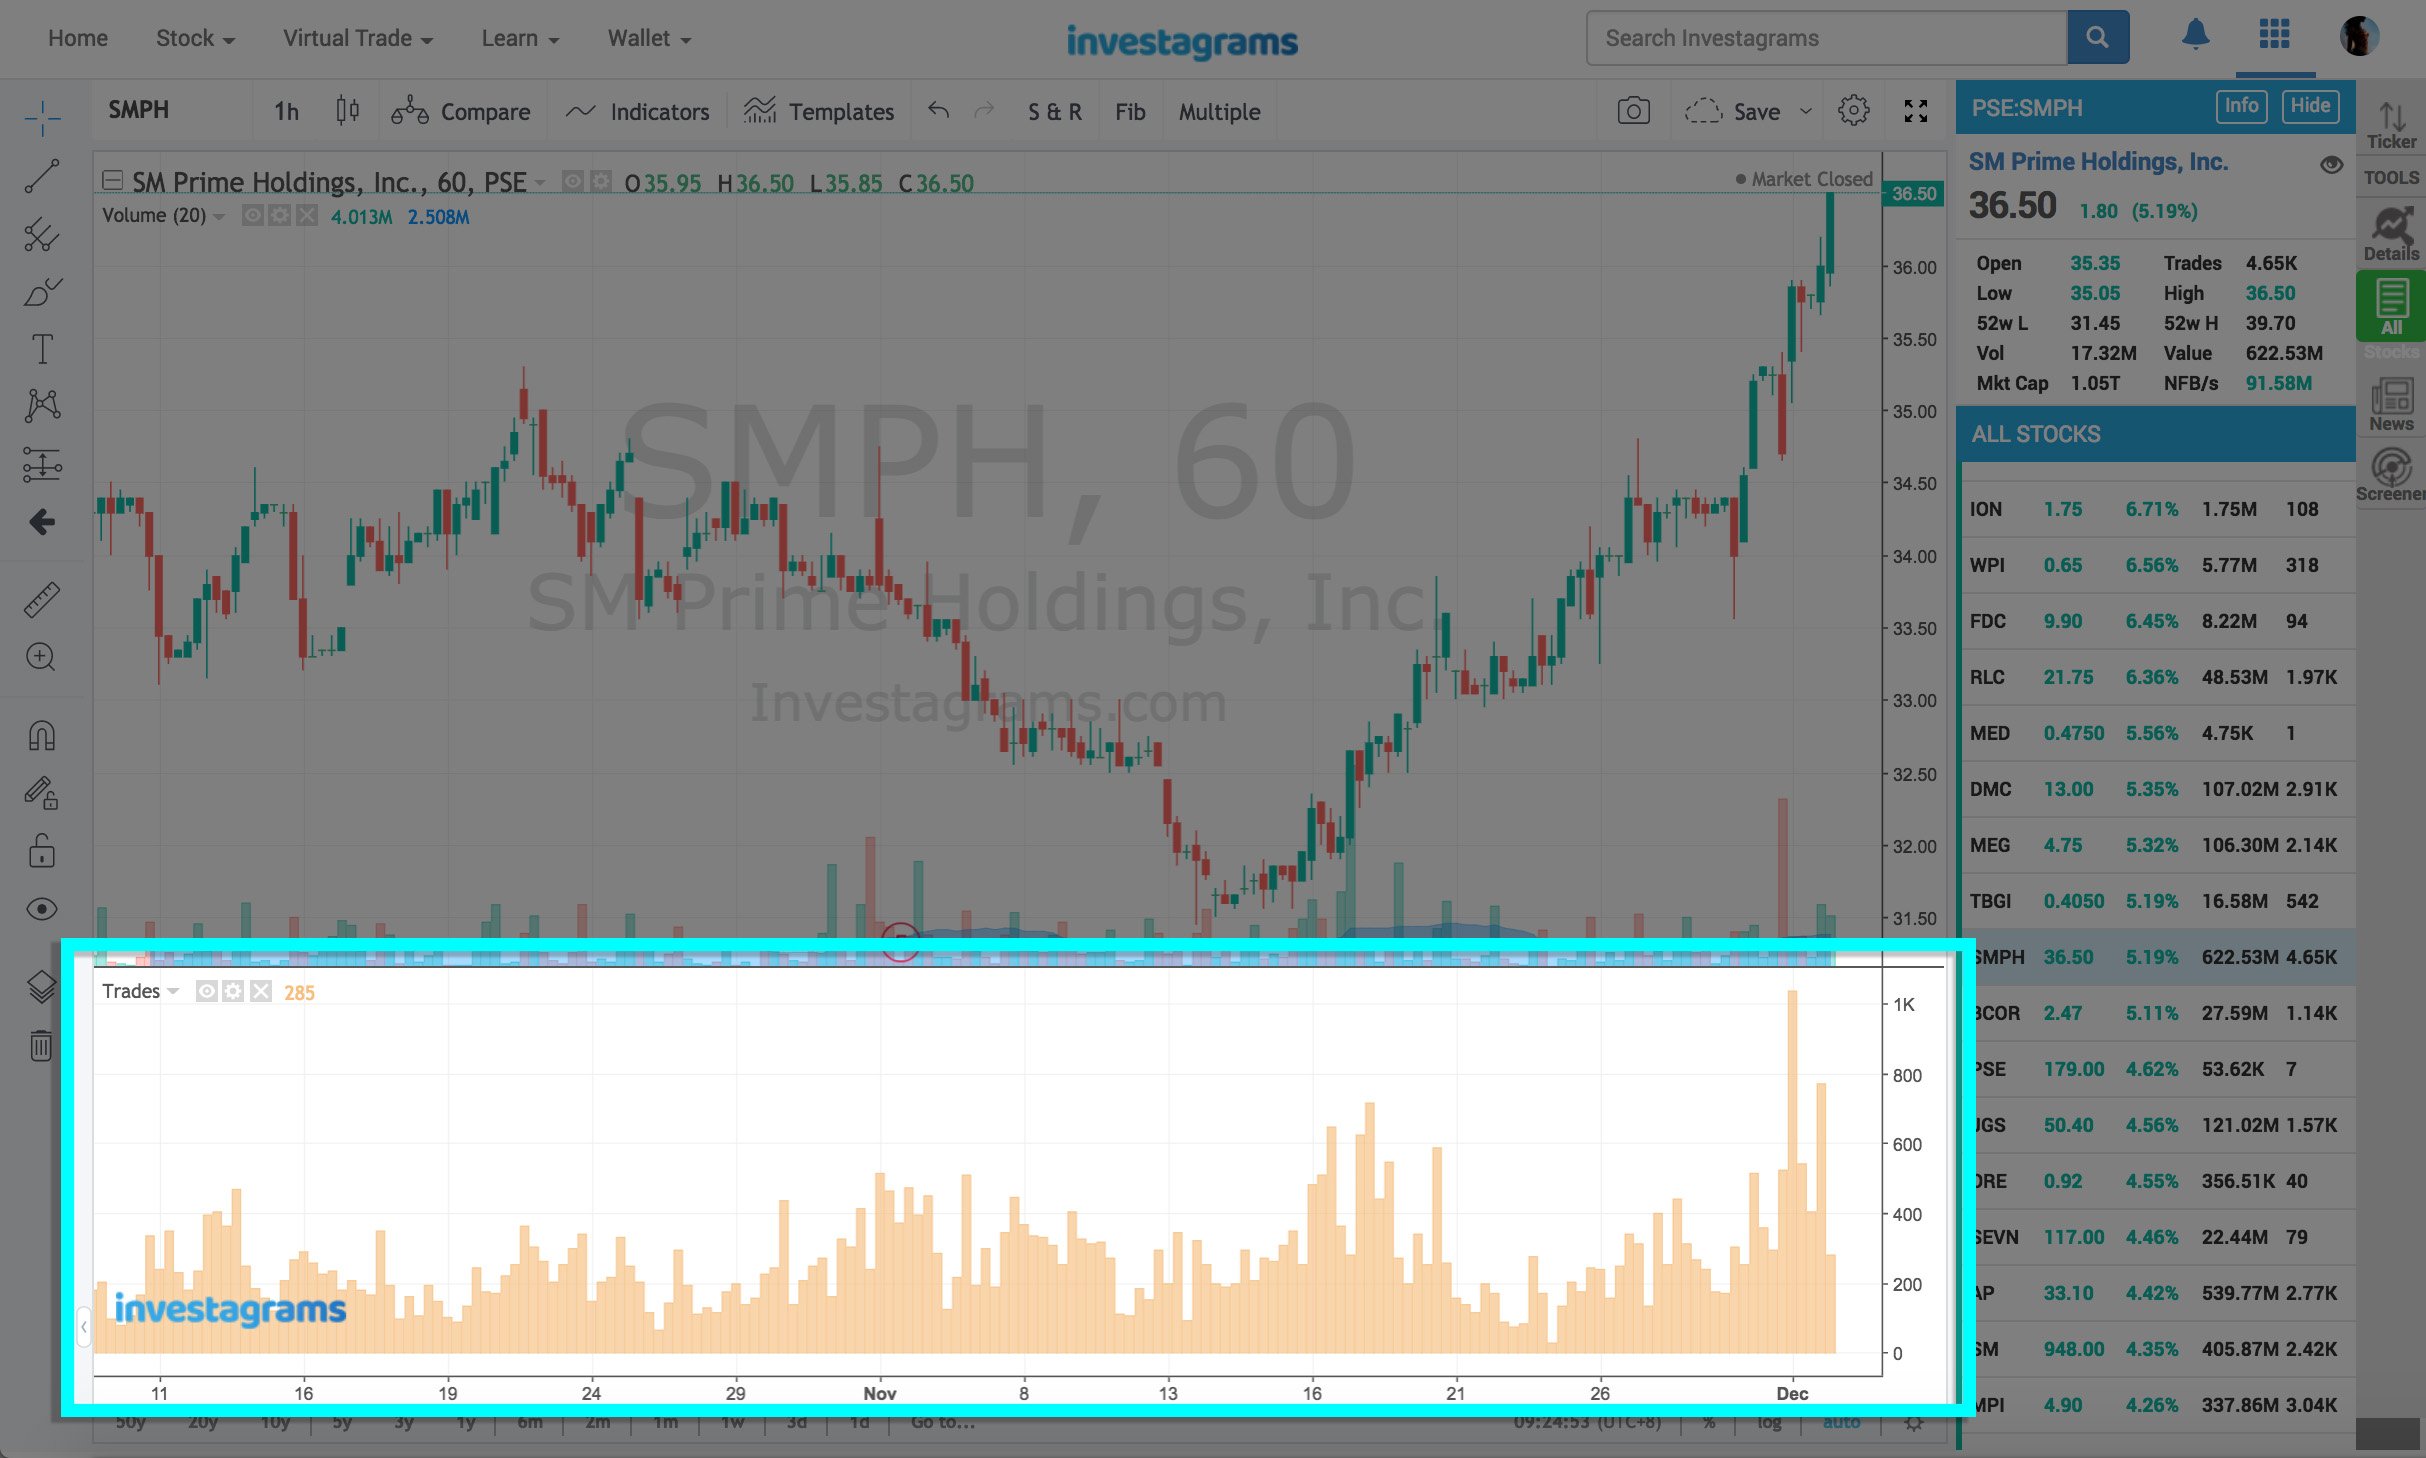The image size is (2426, 1458).
Task: Open the Virtual Trade dropdown menu
Action: click(x=357, y=38)
